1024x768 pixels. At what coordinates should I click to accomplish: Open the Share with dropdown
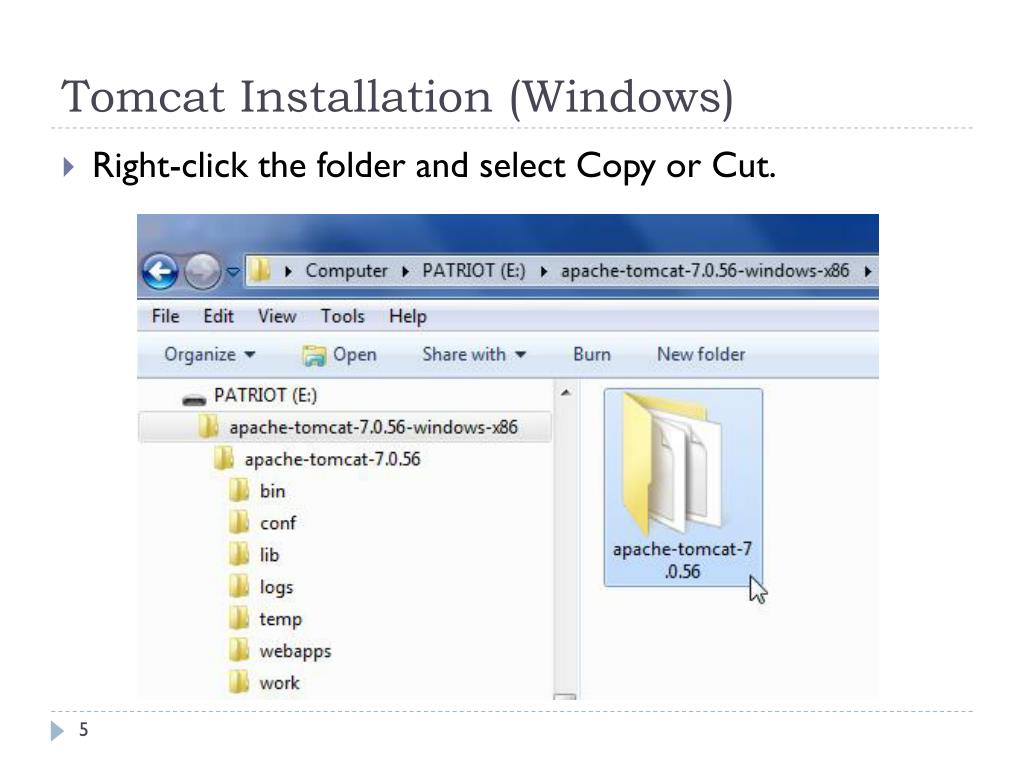[x=474, y=354]
